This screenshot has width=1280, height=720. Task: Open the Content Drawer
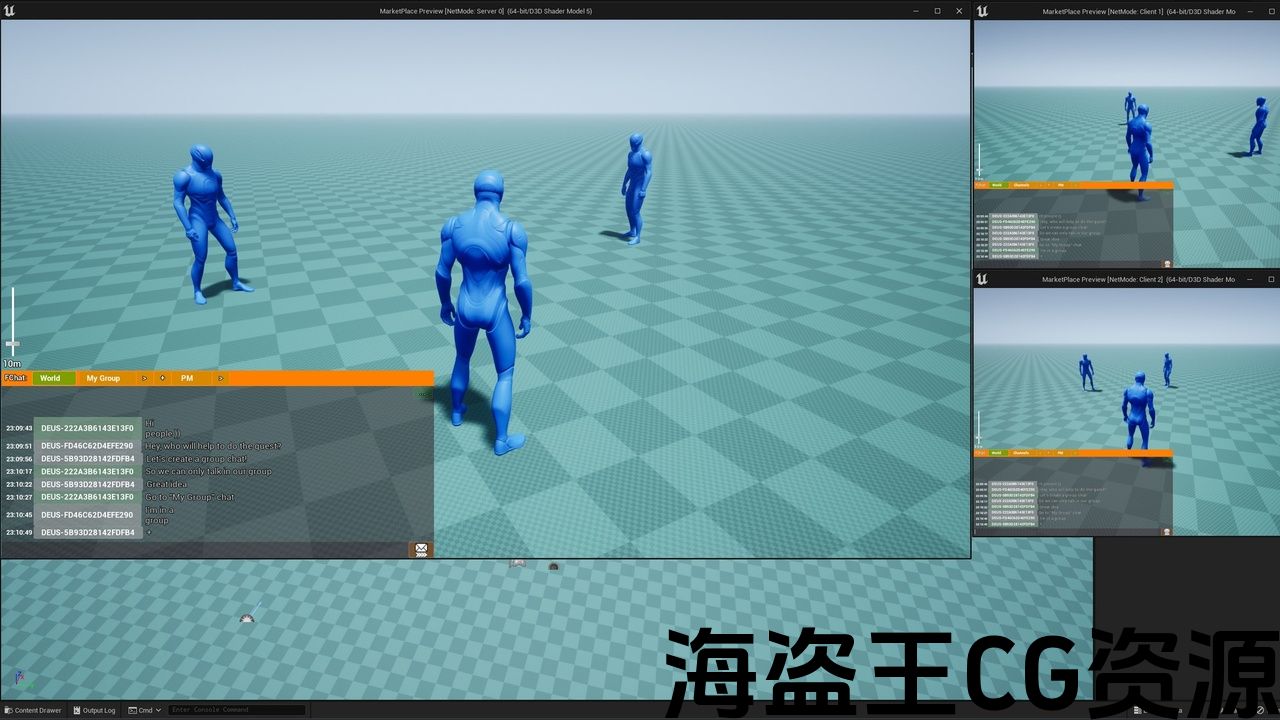pyautogui.click(x=32, y=710)
